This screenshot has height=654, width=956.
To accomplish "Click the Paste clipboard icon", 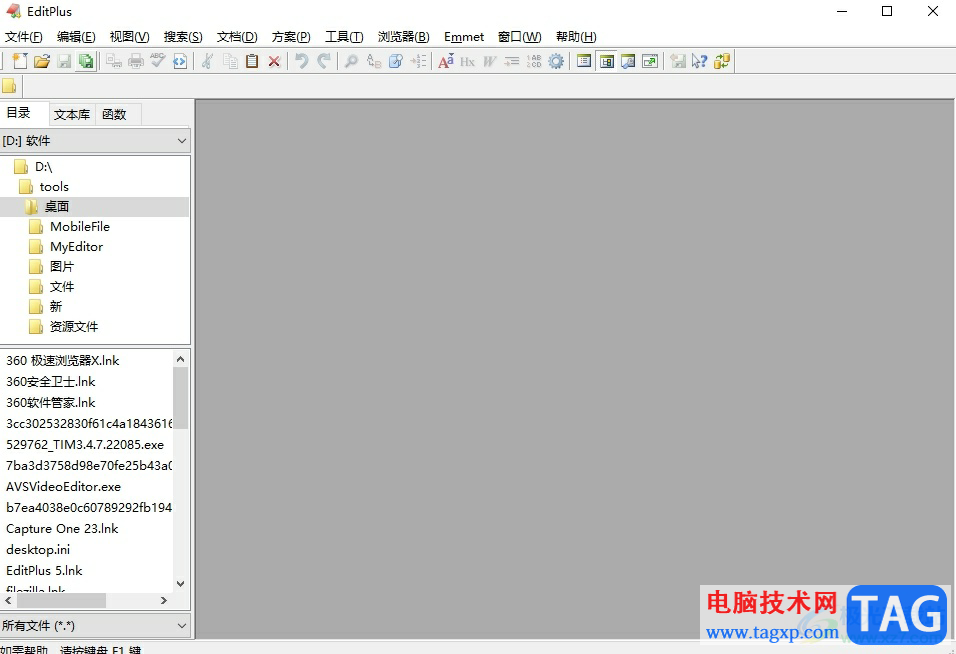I will pos(252,61).
